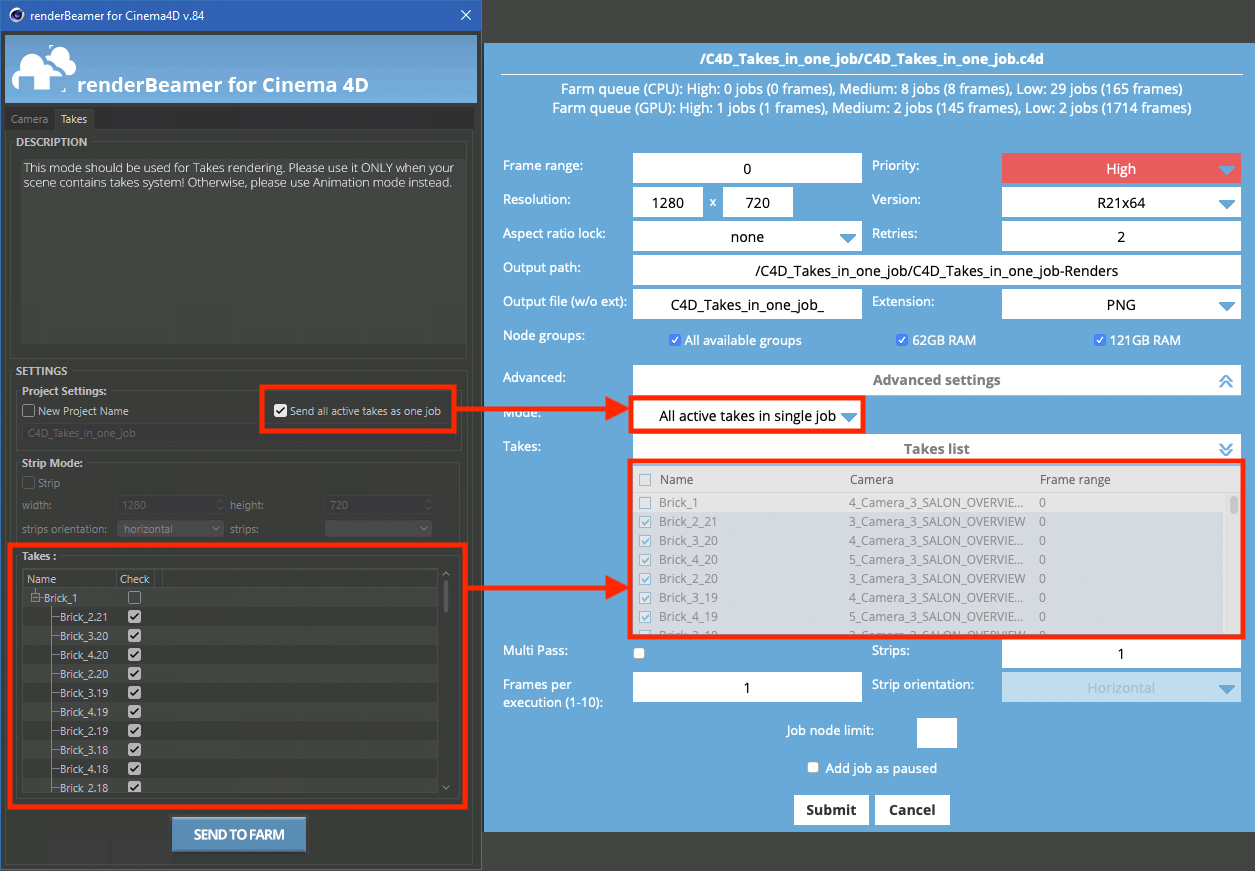Click the Strip Mode width field
1255x871 pixels.
pyautogui.click(x=171, y=505)
